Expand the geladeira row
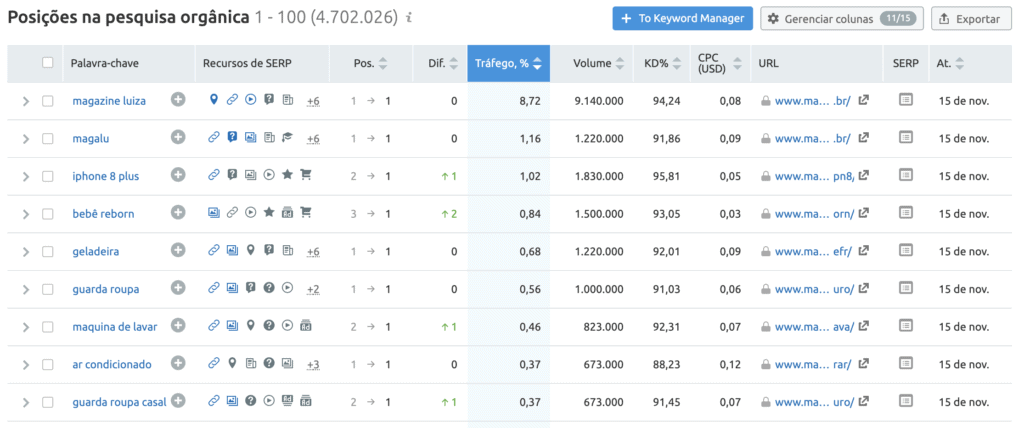 (26, 252)
